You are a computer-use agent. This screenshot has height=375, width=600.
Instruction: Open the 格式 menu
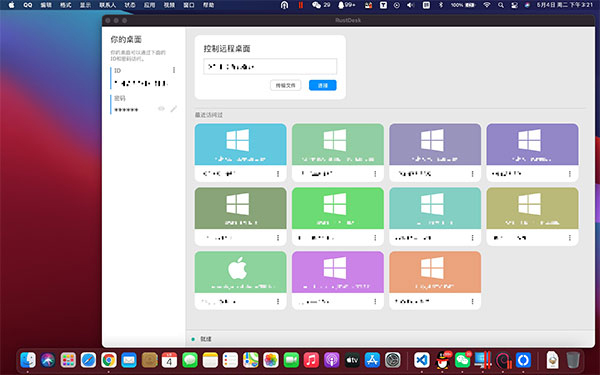point(66,5)
